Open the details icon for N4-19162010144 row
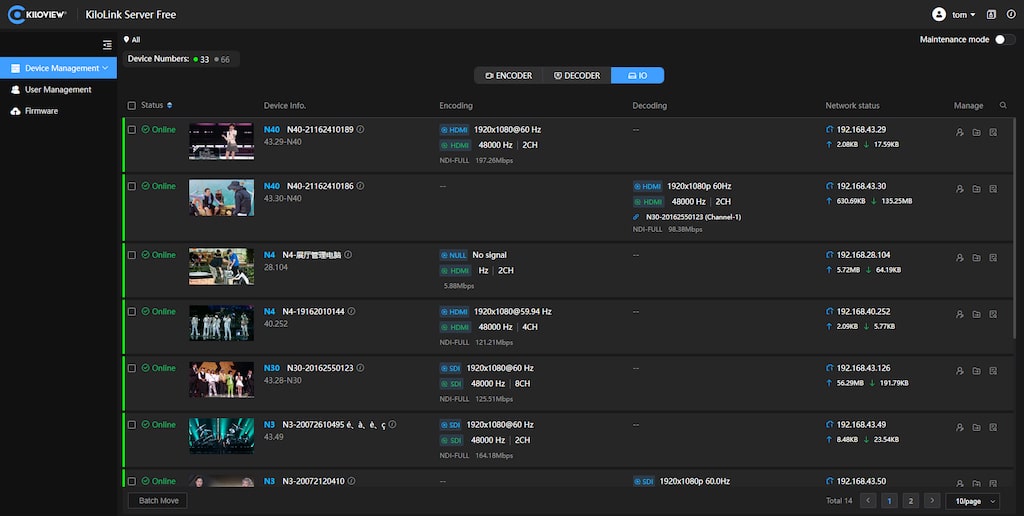Screen dimensions: 1024x516 [993, 314]
